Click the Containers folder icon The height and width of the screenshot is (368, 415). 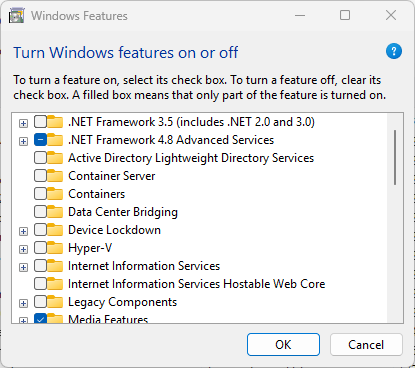(x=55, y=194)
